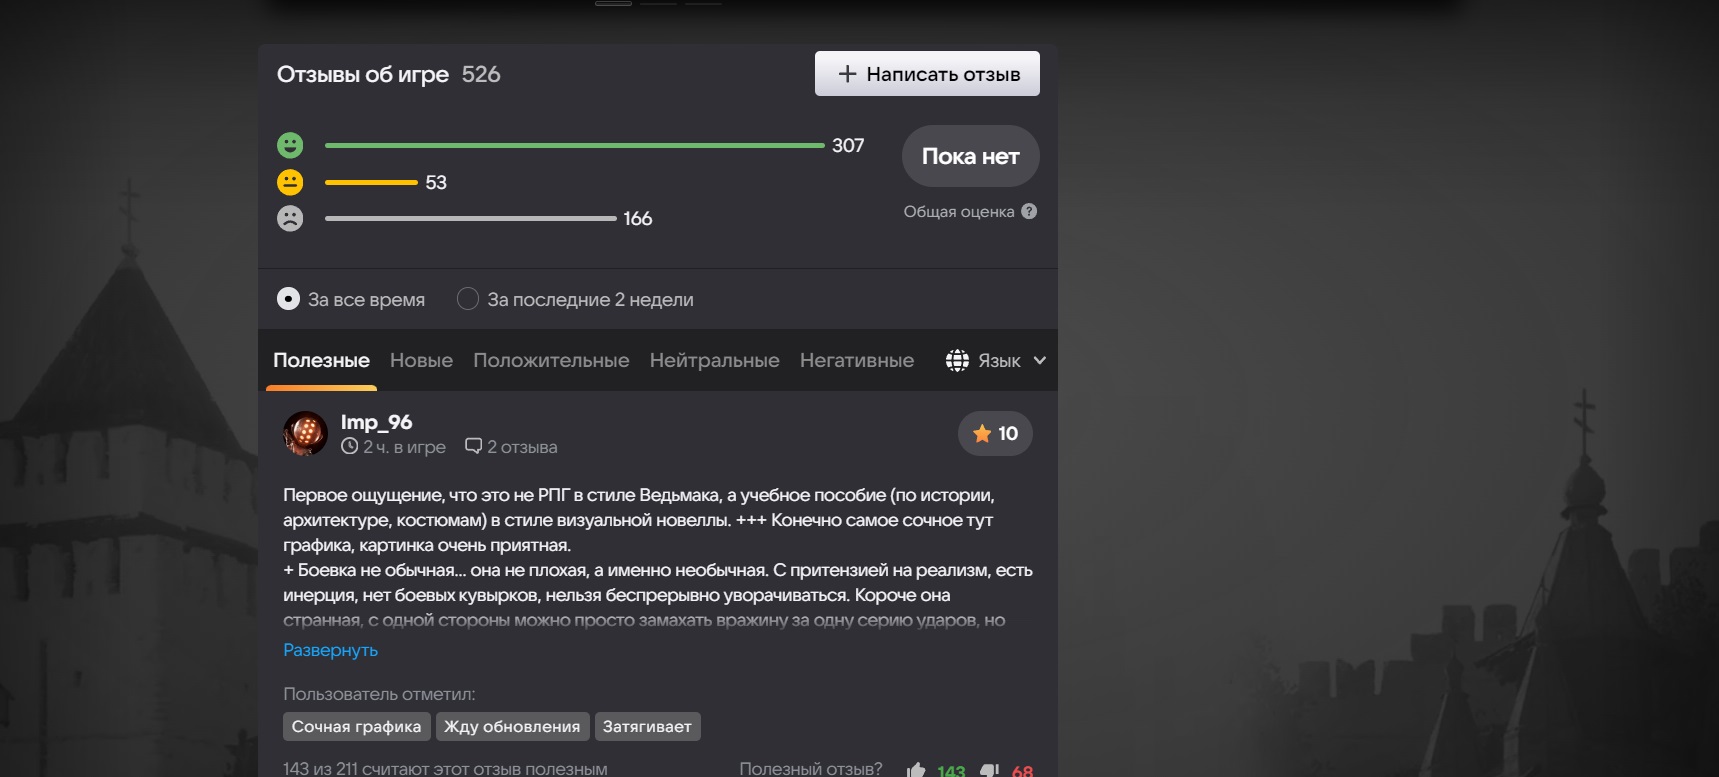The image size is (1719, 777).
Task: Click the Сочная графика tag
Action: (356, 726)
